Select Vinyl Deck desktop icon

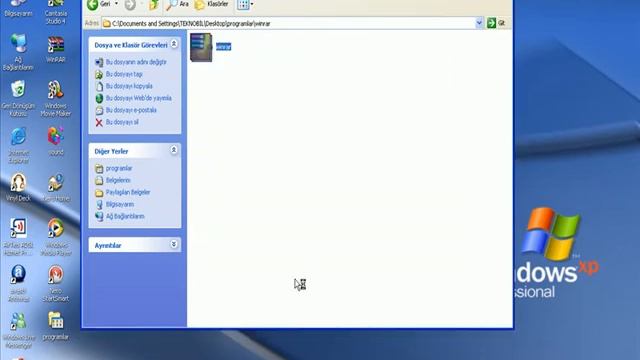pyautogui.click(x=18, y=187)
